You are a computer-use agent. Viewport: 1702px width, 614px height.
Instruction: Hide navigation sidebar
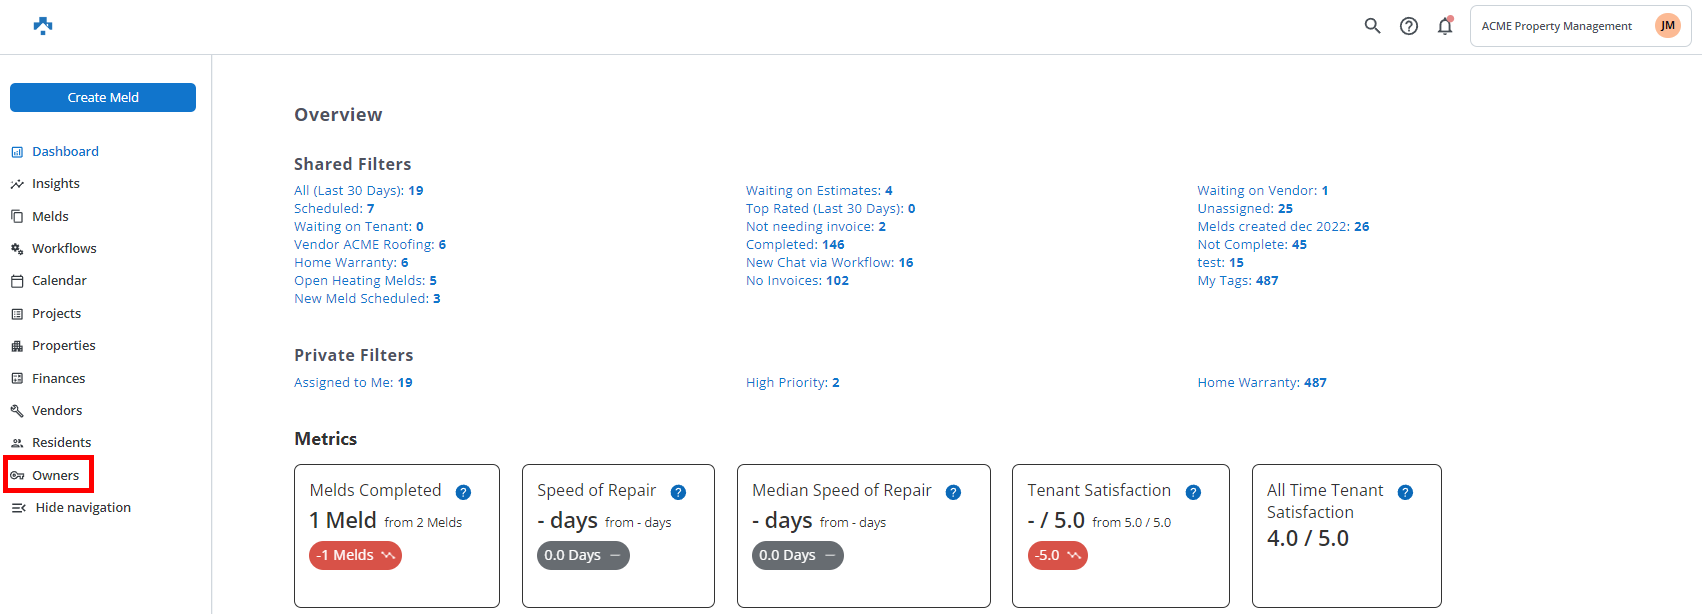71,508
